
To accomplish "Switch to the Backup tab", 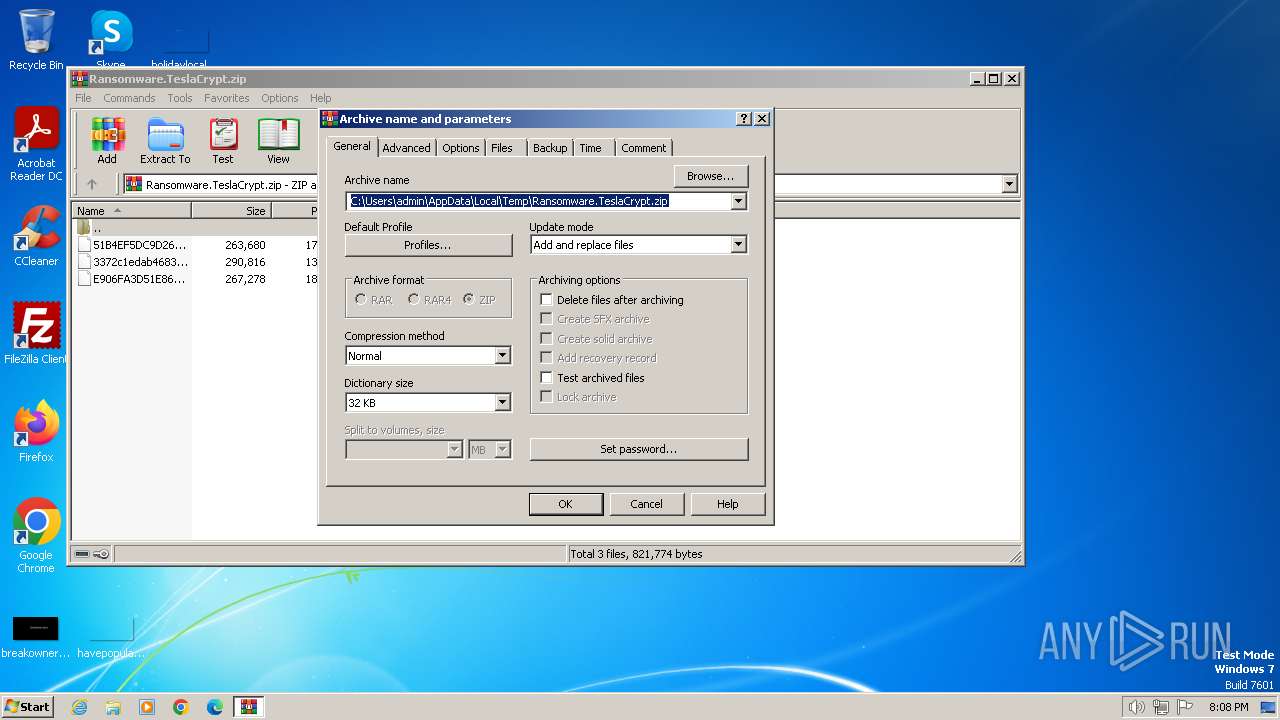I will click(550, 148).
